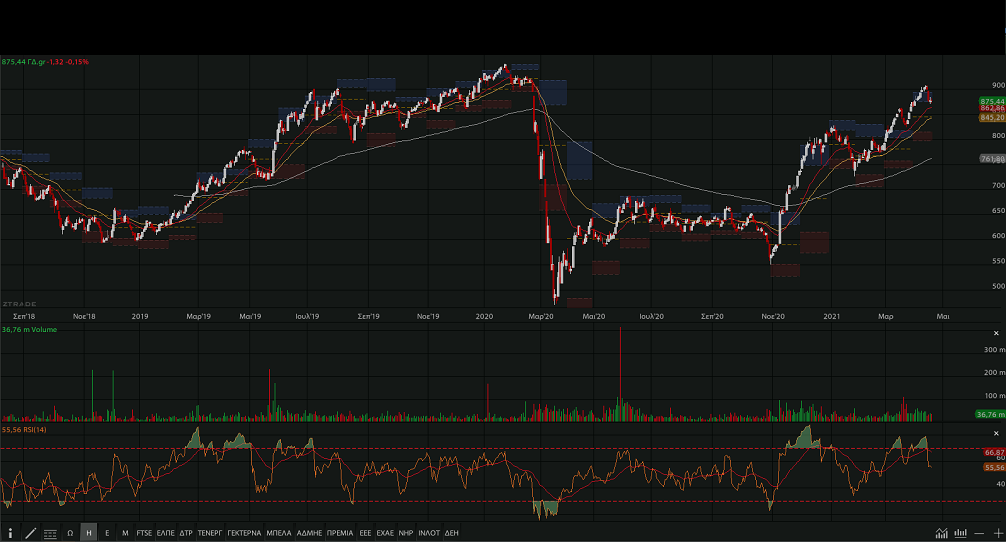Open the grid/list layout icon

tap(50, 533)
